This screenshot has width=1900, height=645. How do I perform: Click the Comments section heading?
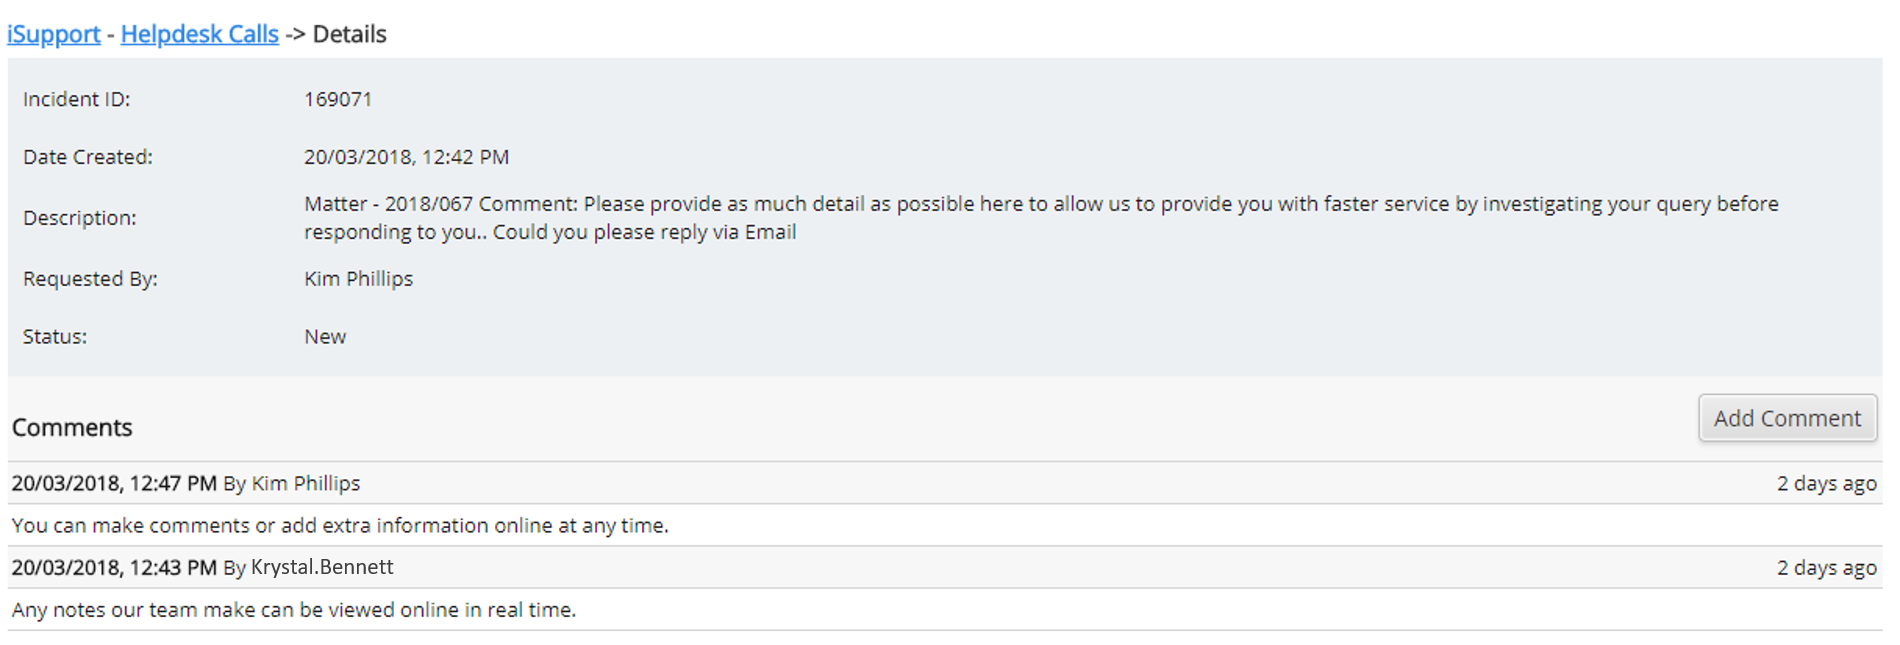click(x=72, y=428)
